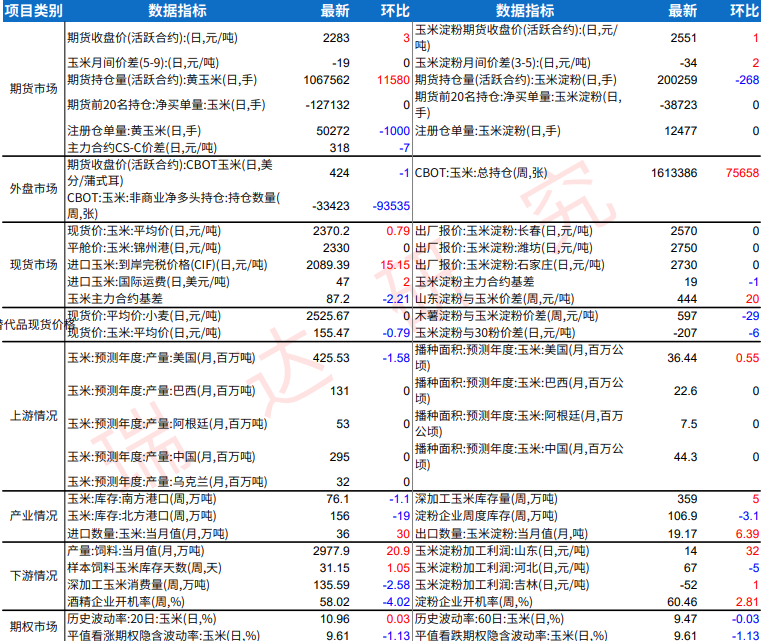Click the value 2551 corn starch futures price

click(x=683, y=38)
